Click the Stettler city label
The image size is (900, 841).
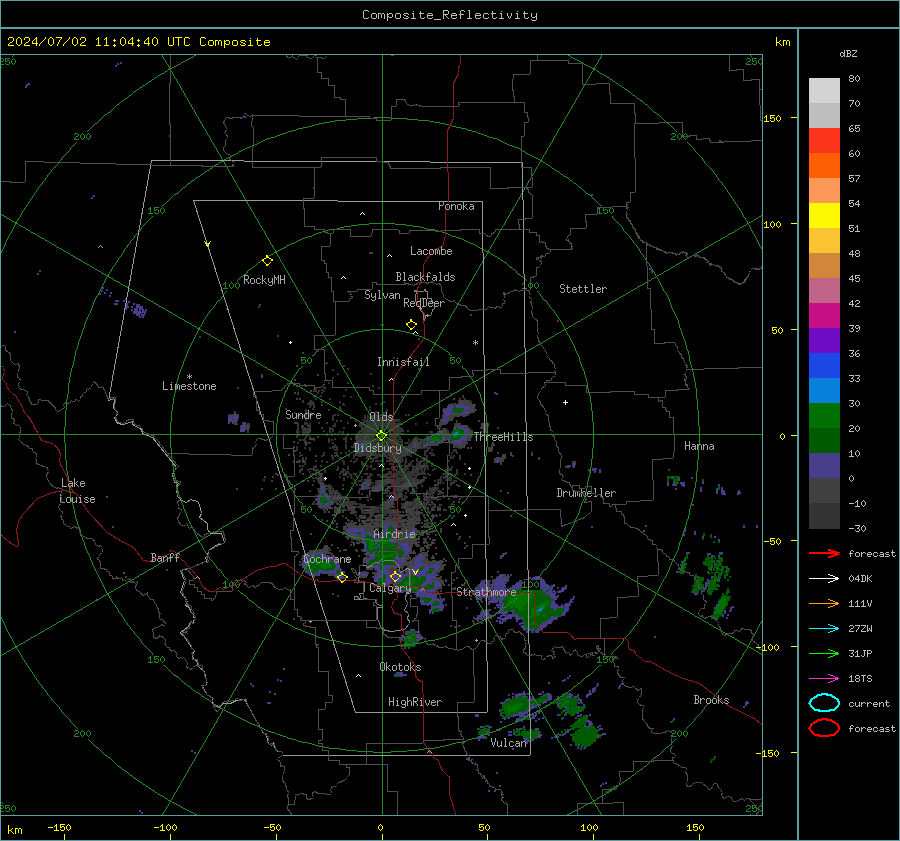pos(583,289)
